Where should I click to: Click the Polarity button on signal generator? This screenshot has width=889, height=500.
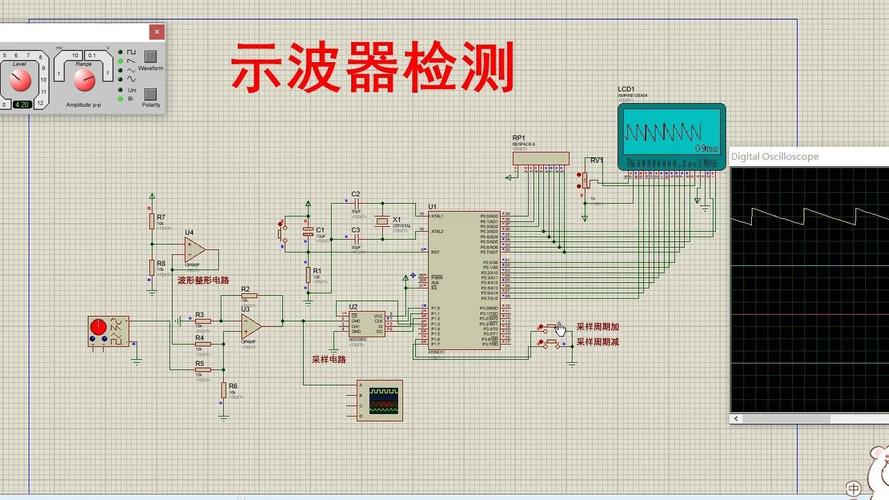(150, 94)
